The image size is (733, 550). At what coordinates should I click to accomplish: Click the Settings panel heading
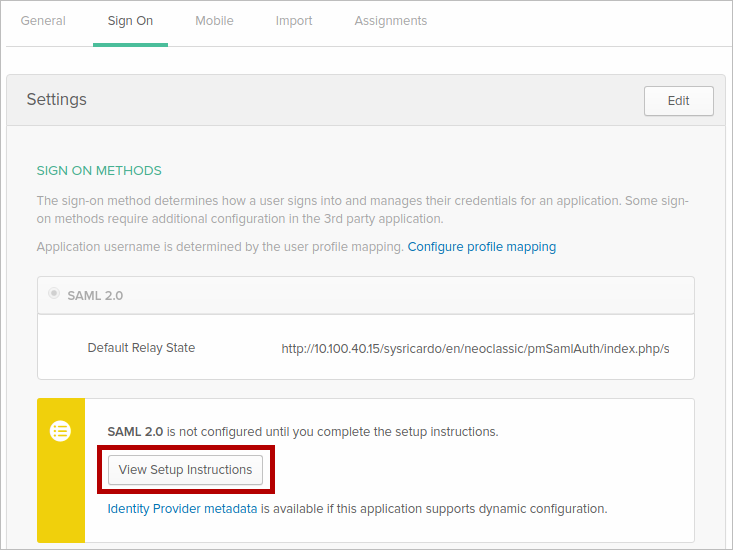[56, 100]
